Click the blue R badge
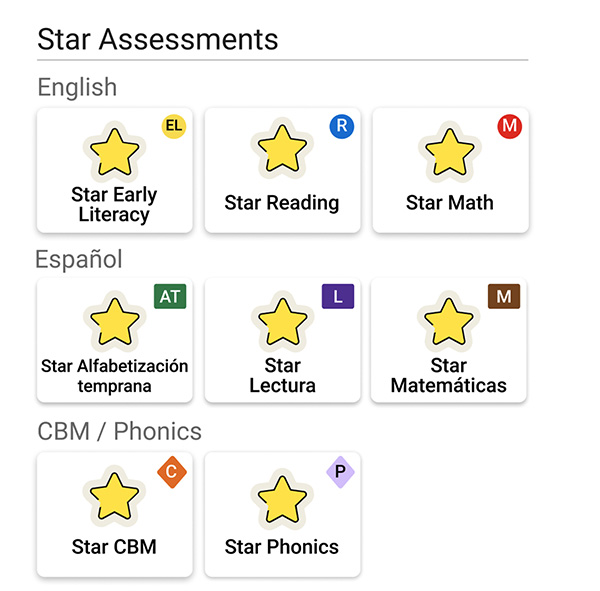Image resolution: width=600 pixels, height=591 pixels. [x=342, y=126]
